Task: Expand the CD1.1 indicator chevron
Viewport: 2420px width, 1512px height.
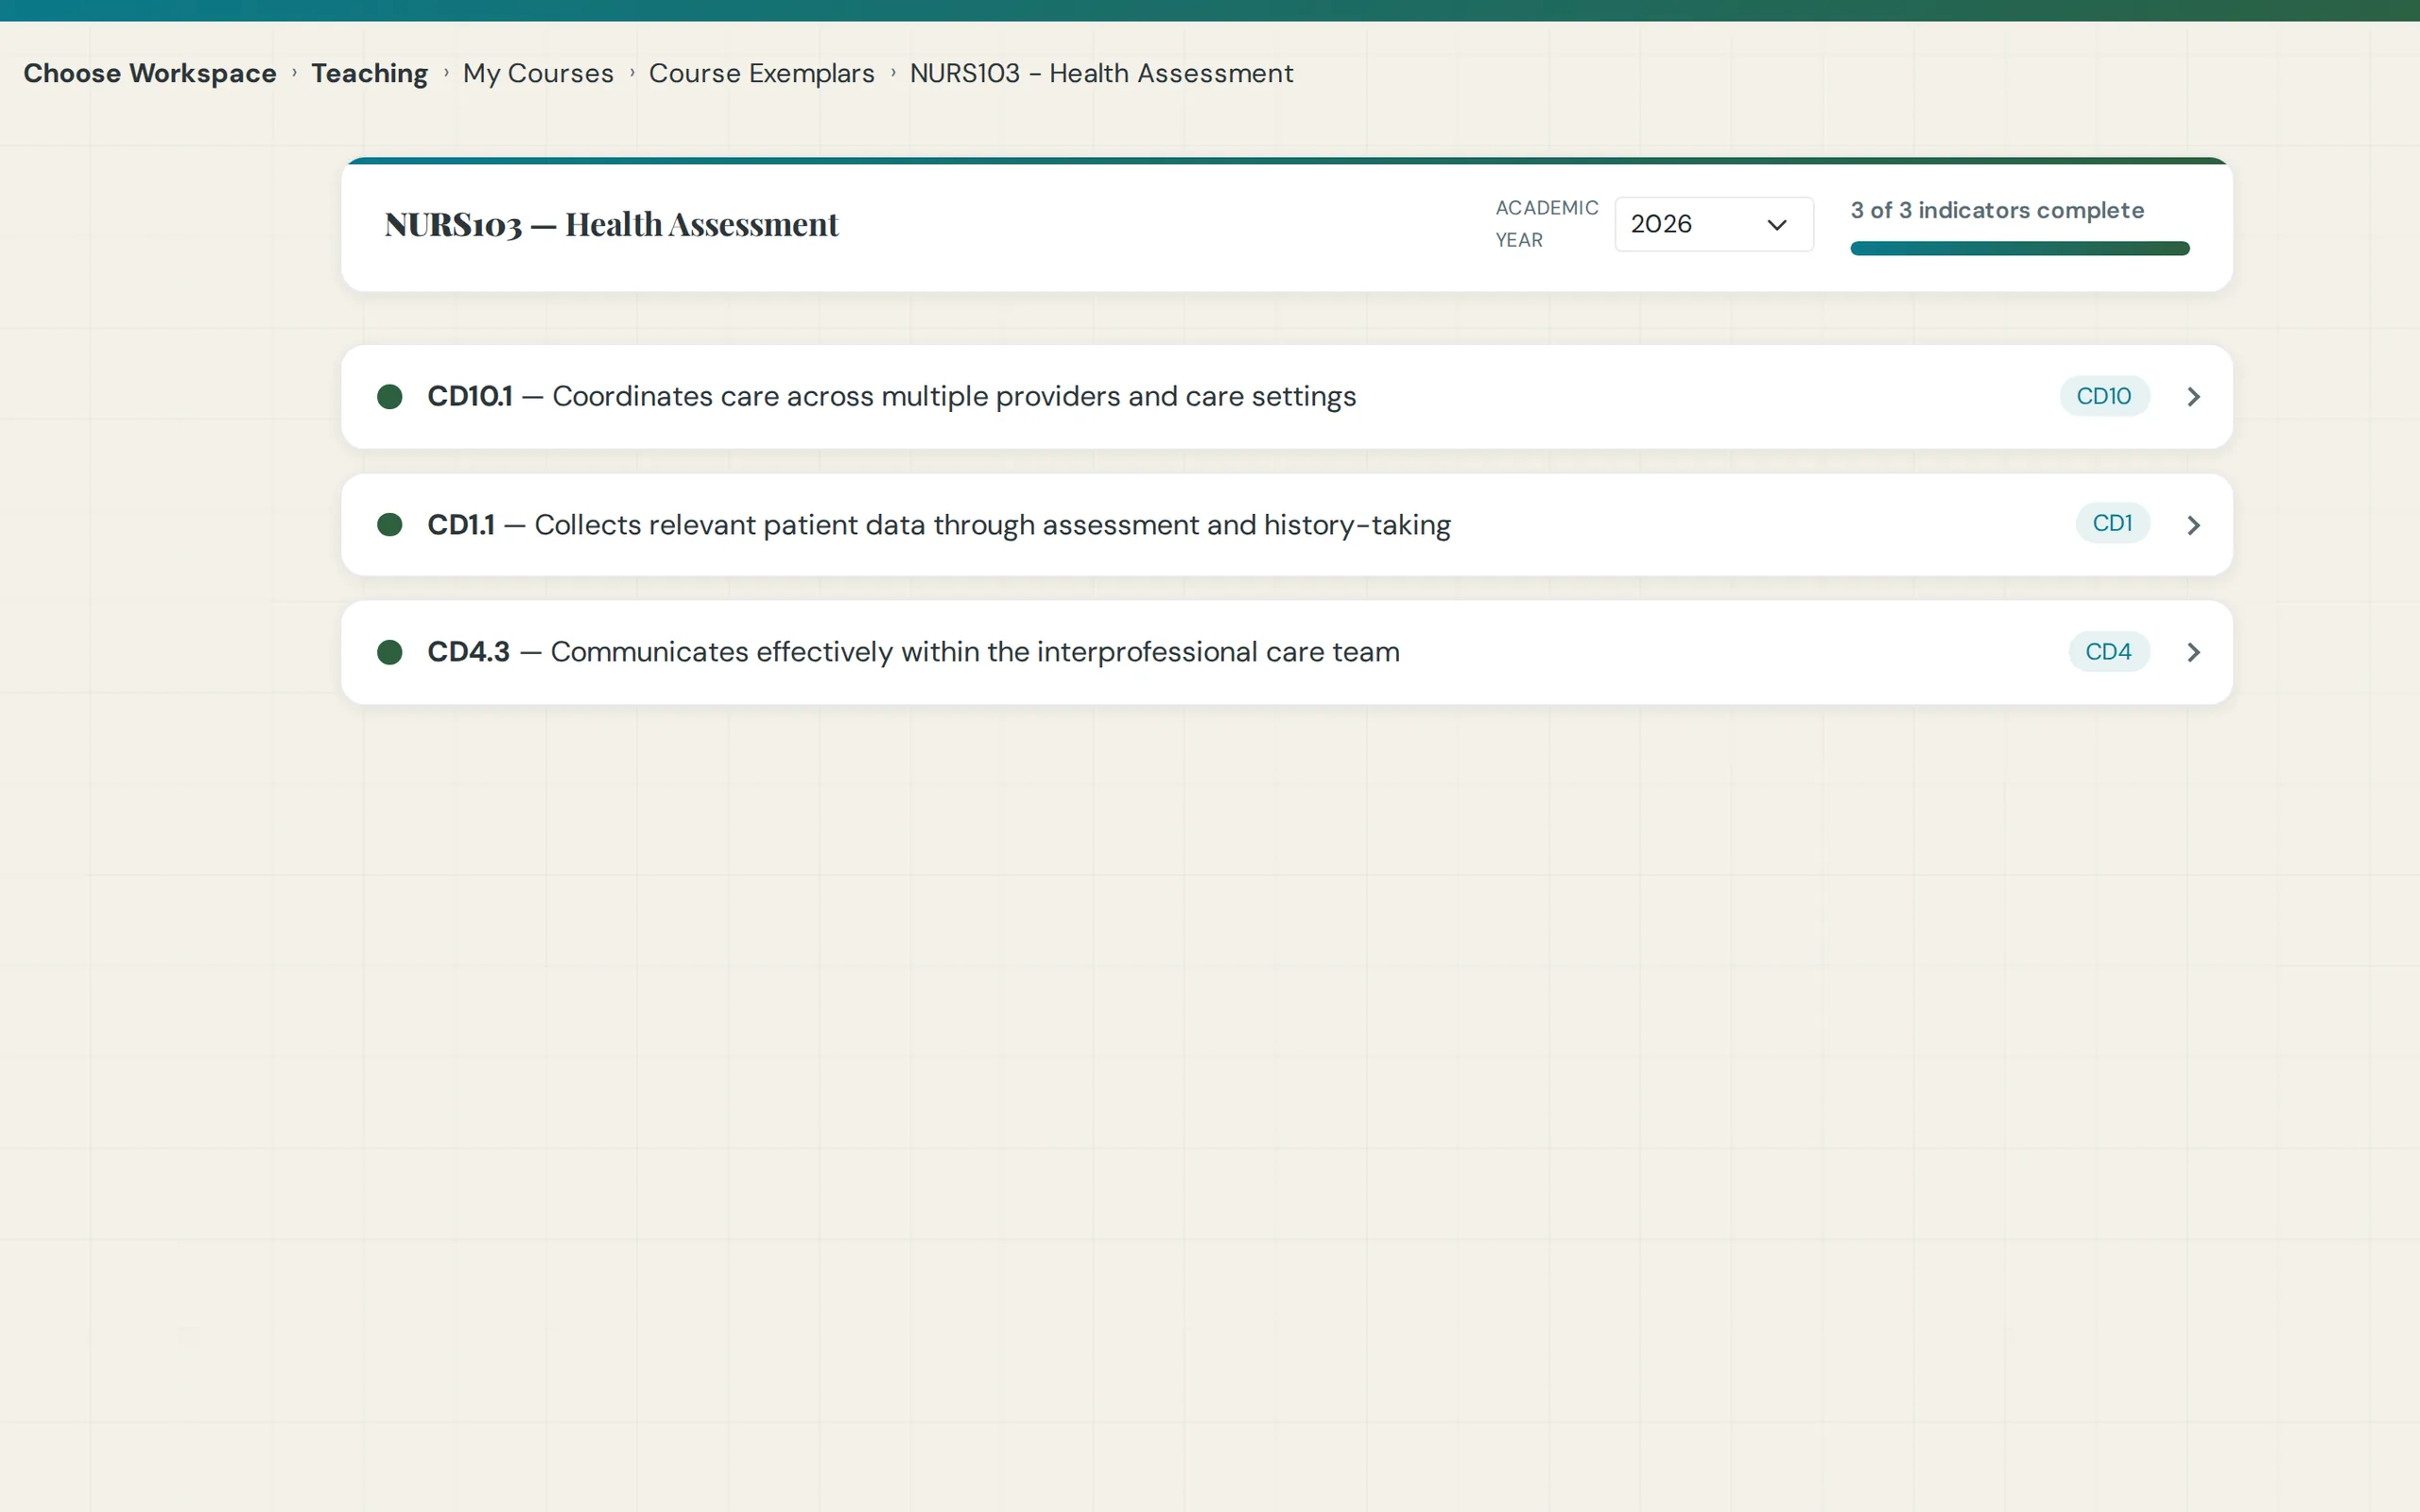Action: (x=2193, y=525)
